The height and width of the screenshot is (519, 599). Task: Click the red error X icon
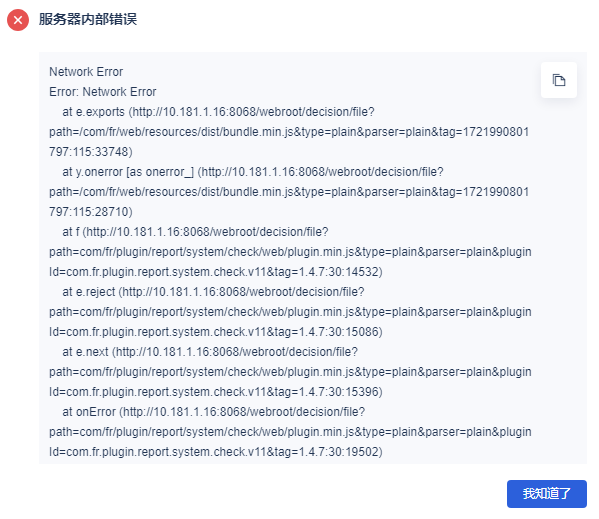click(18, 20)
